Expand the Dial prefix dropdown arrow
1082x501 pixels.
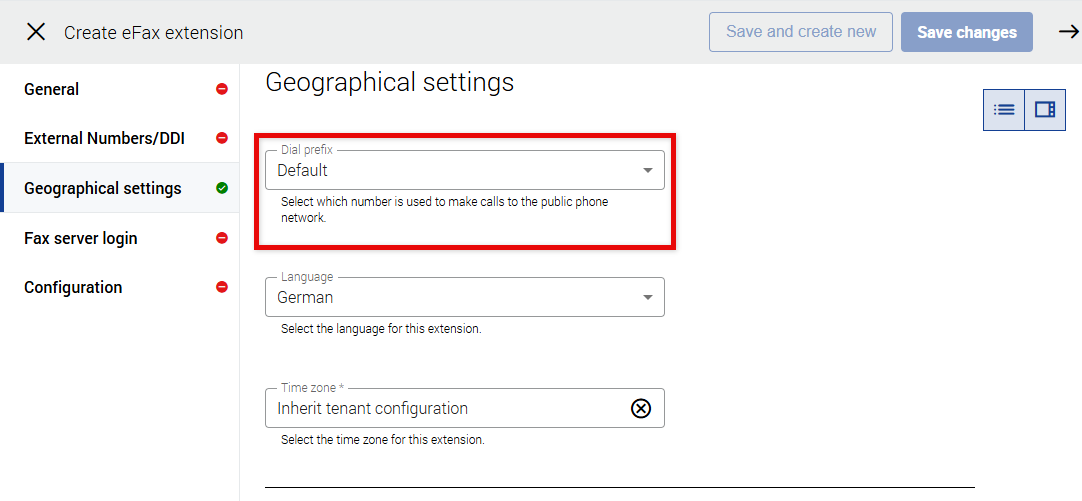pos(647,171)
